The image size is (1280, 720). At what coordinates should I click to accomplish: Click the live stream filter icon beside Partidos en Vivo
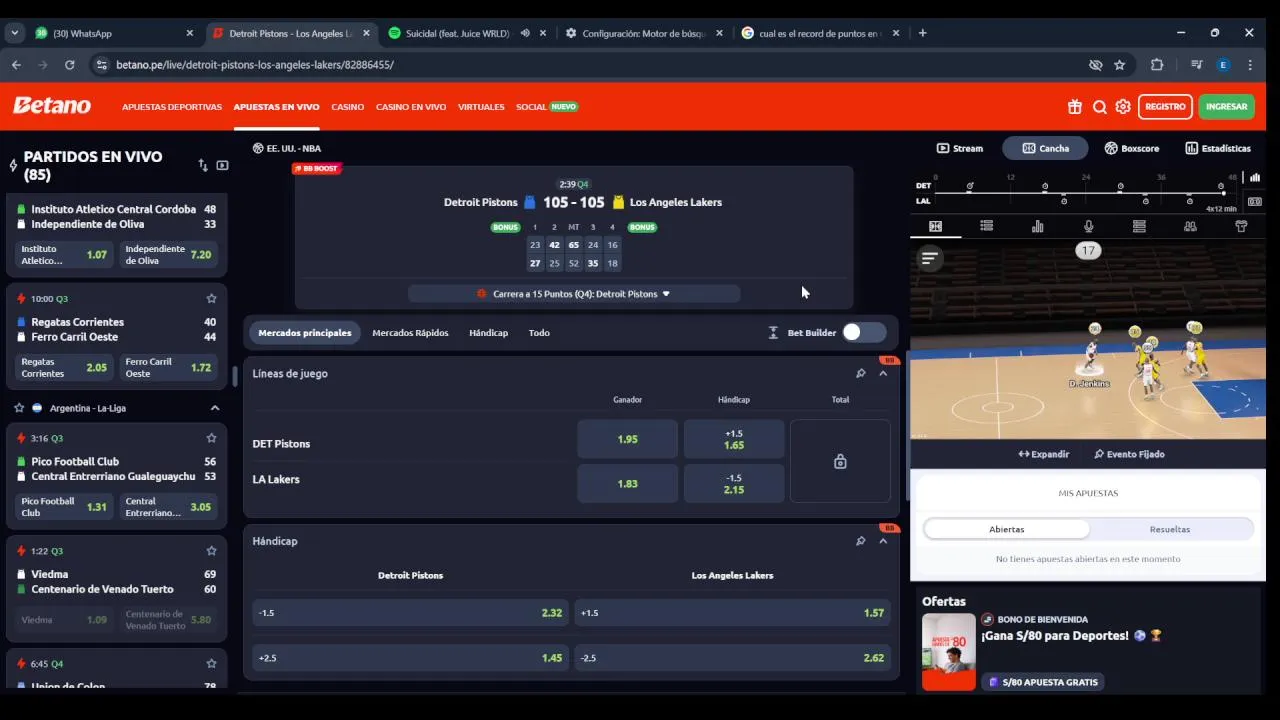pyautogui.click(x=222, y=165)
